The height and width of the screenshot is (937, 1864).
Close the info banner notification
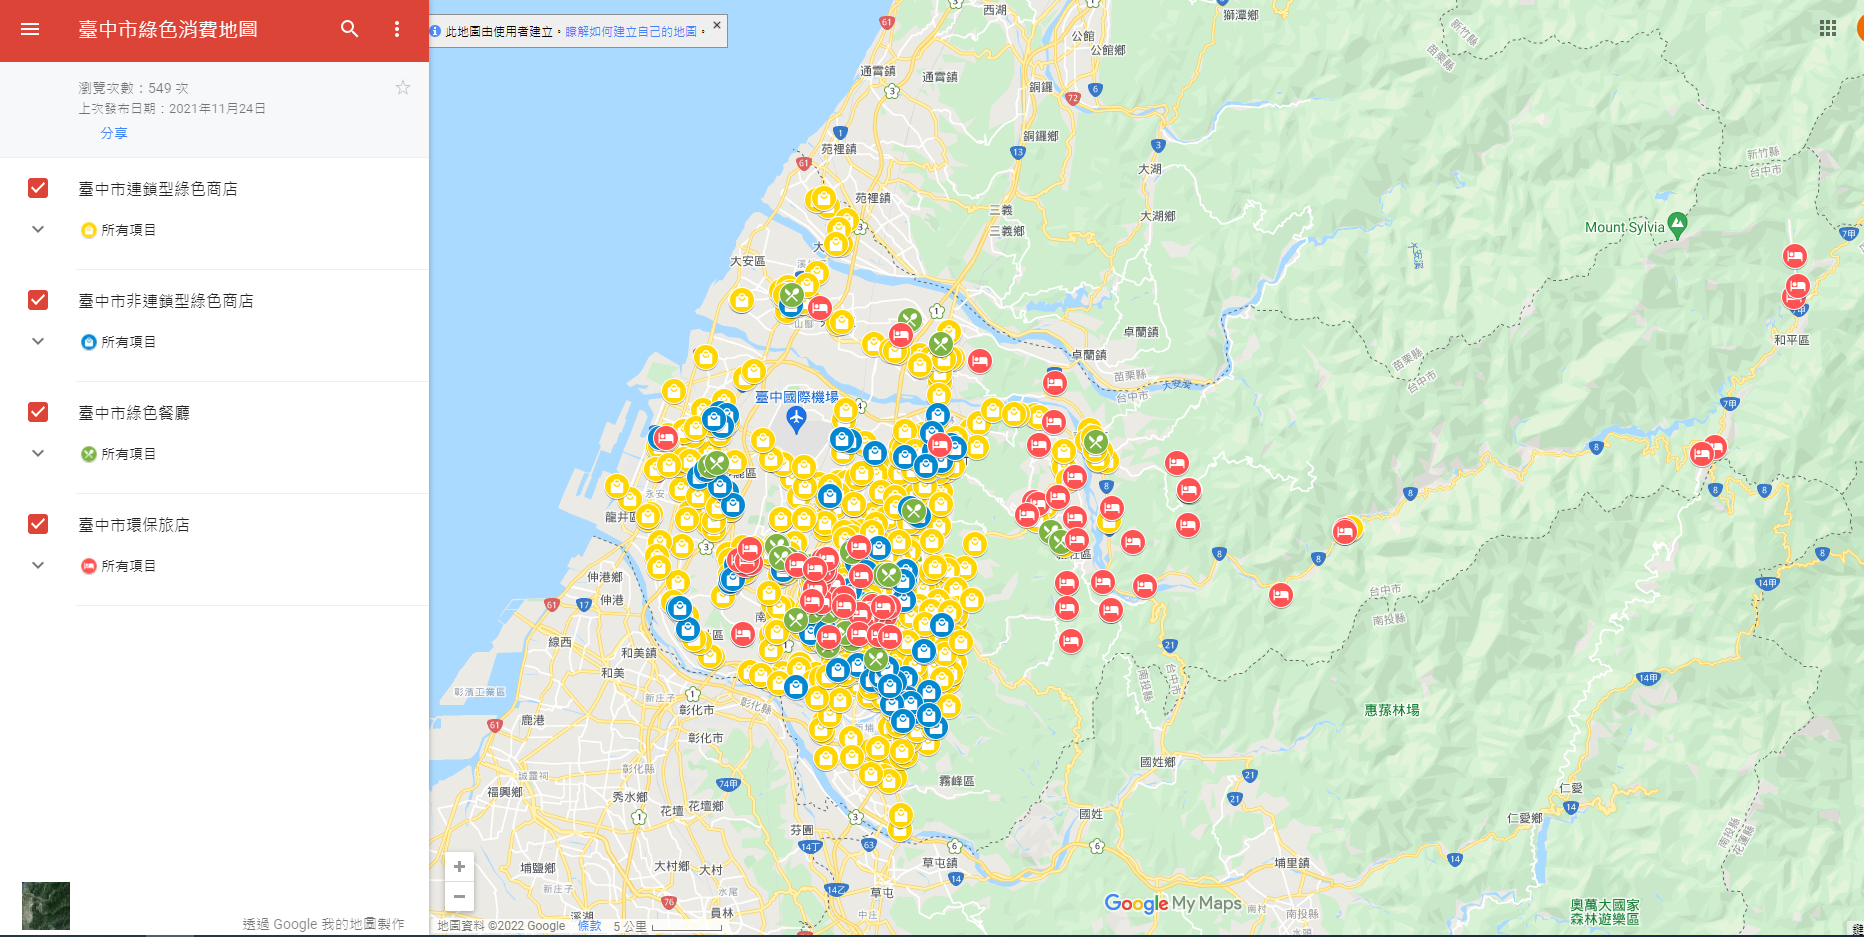(x=717, y=25)
